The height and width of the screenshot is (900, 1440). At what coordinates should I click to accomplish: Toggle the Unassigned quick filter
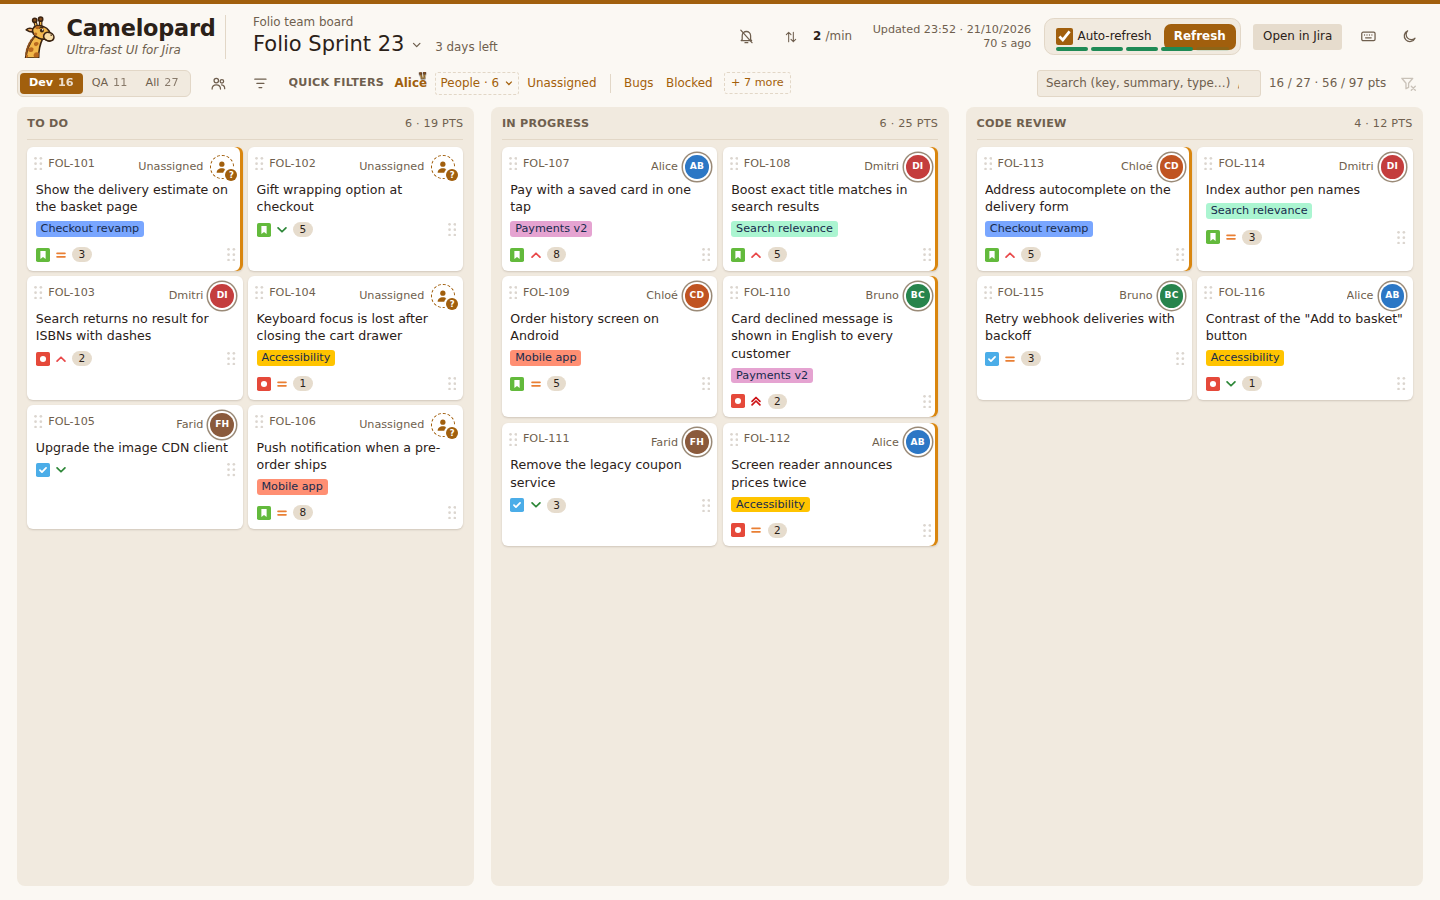pos(562,83)
